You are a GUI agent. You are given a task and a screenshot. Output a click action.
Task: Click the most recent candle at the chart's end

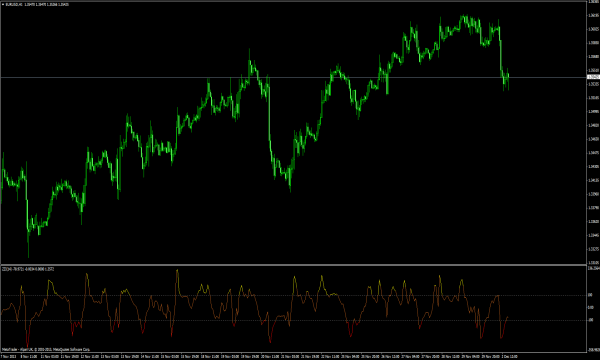click(508, 79)
